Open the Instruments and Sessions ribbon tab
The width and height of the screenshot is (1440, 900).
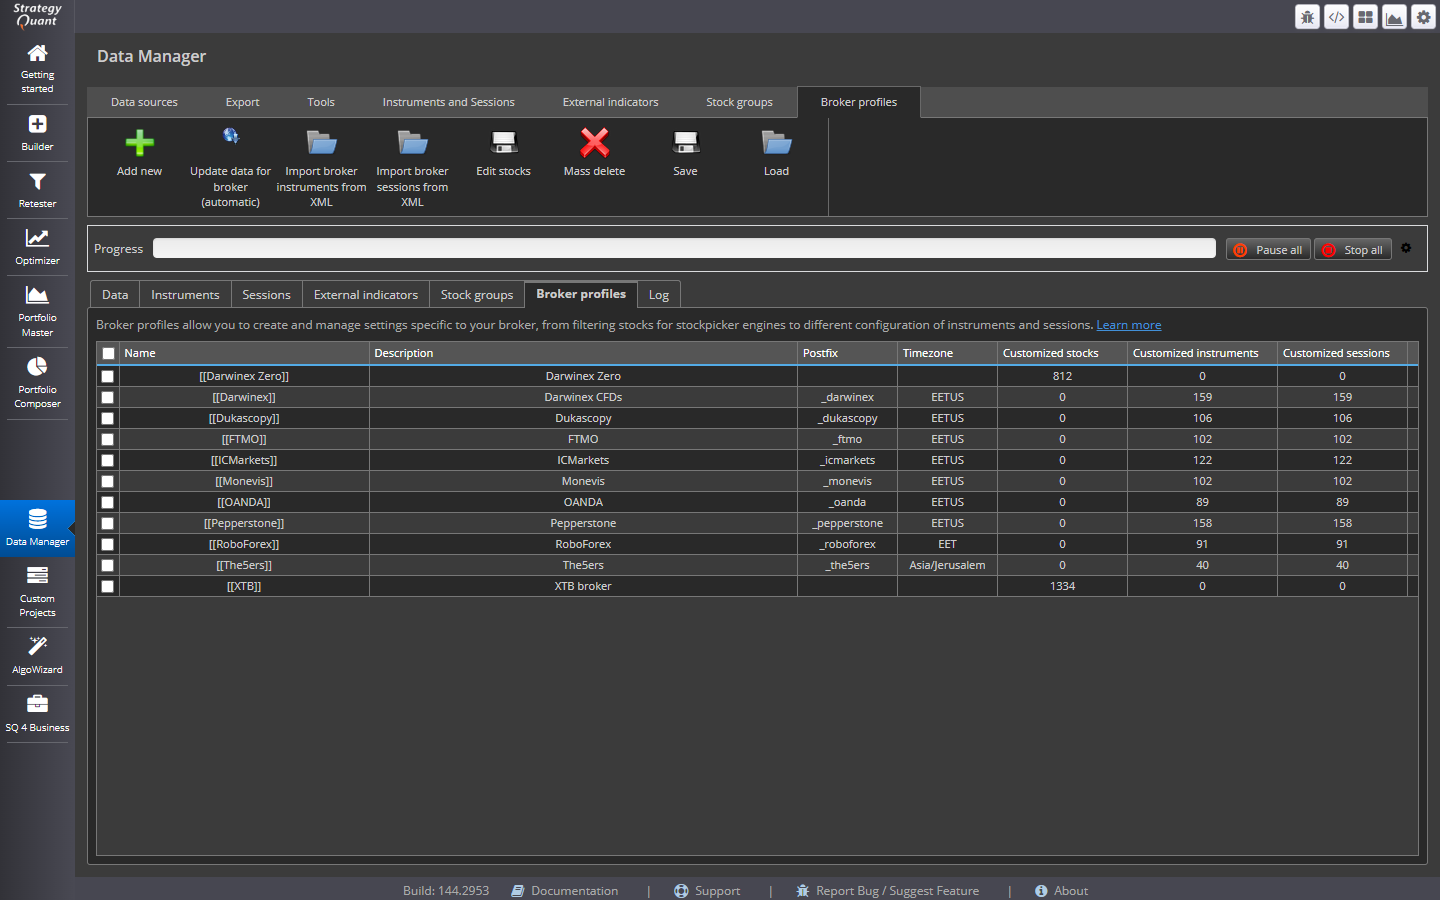click(x=448, y=102)
